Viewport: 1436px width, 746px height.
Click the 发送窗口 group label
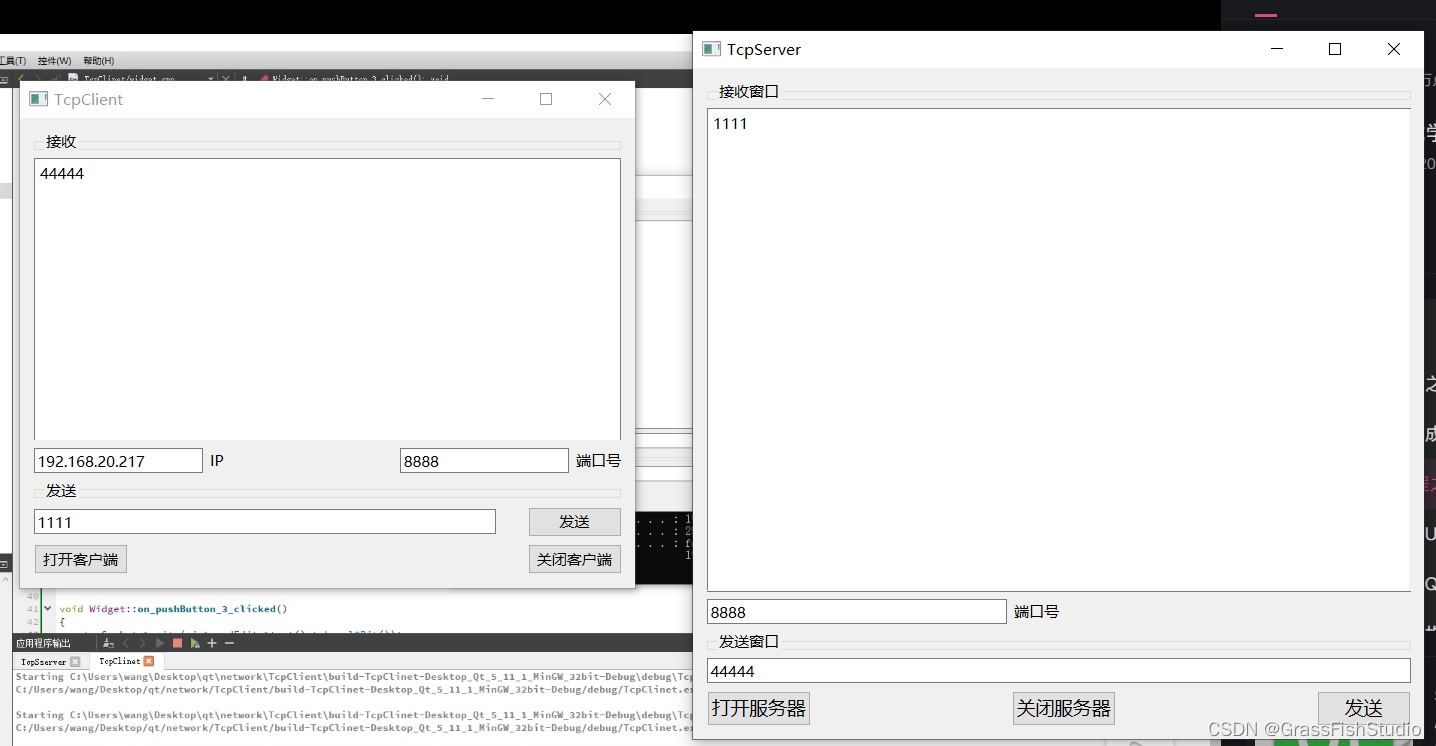pyautogui.click(x=749, y=642)
